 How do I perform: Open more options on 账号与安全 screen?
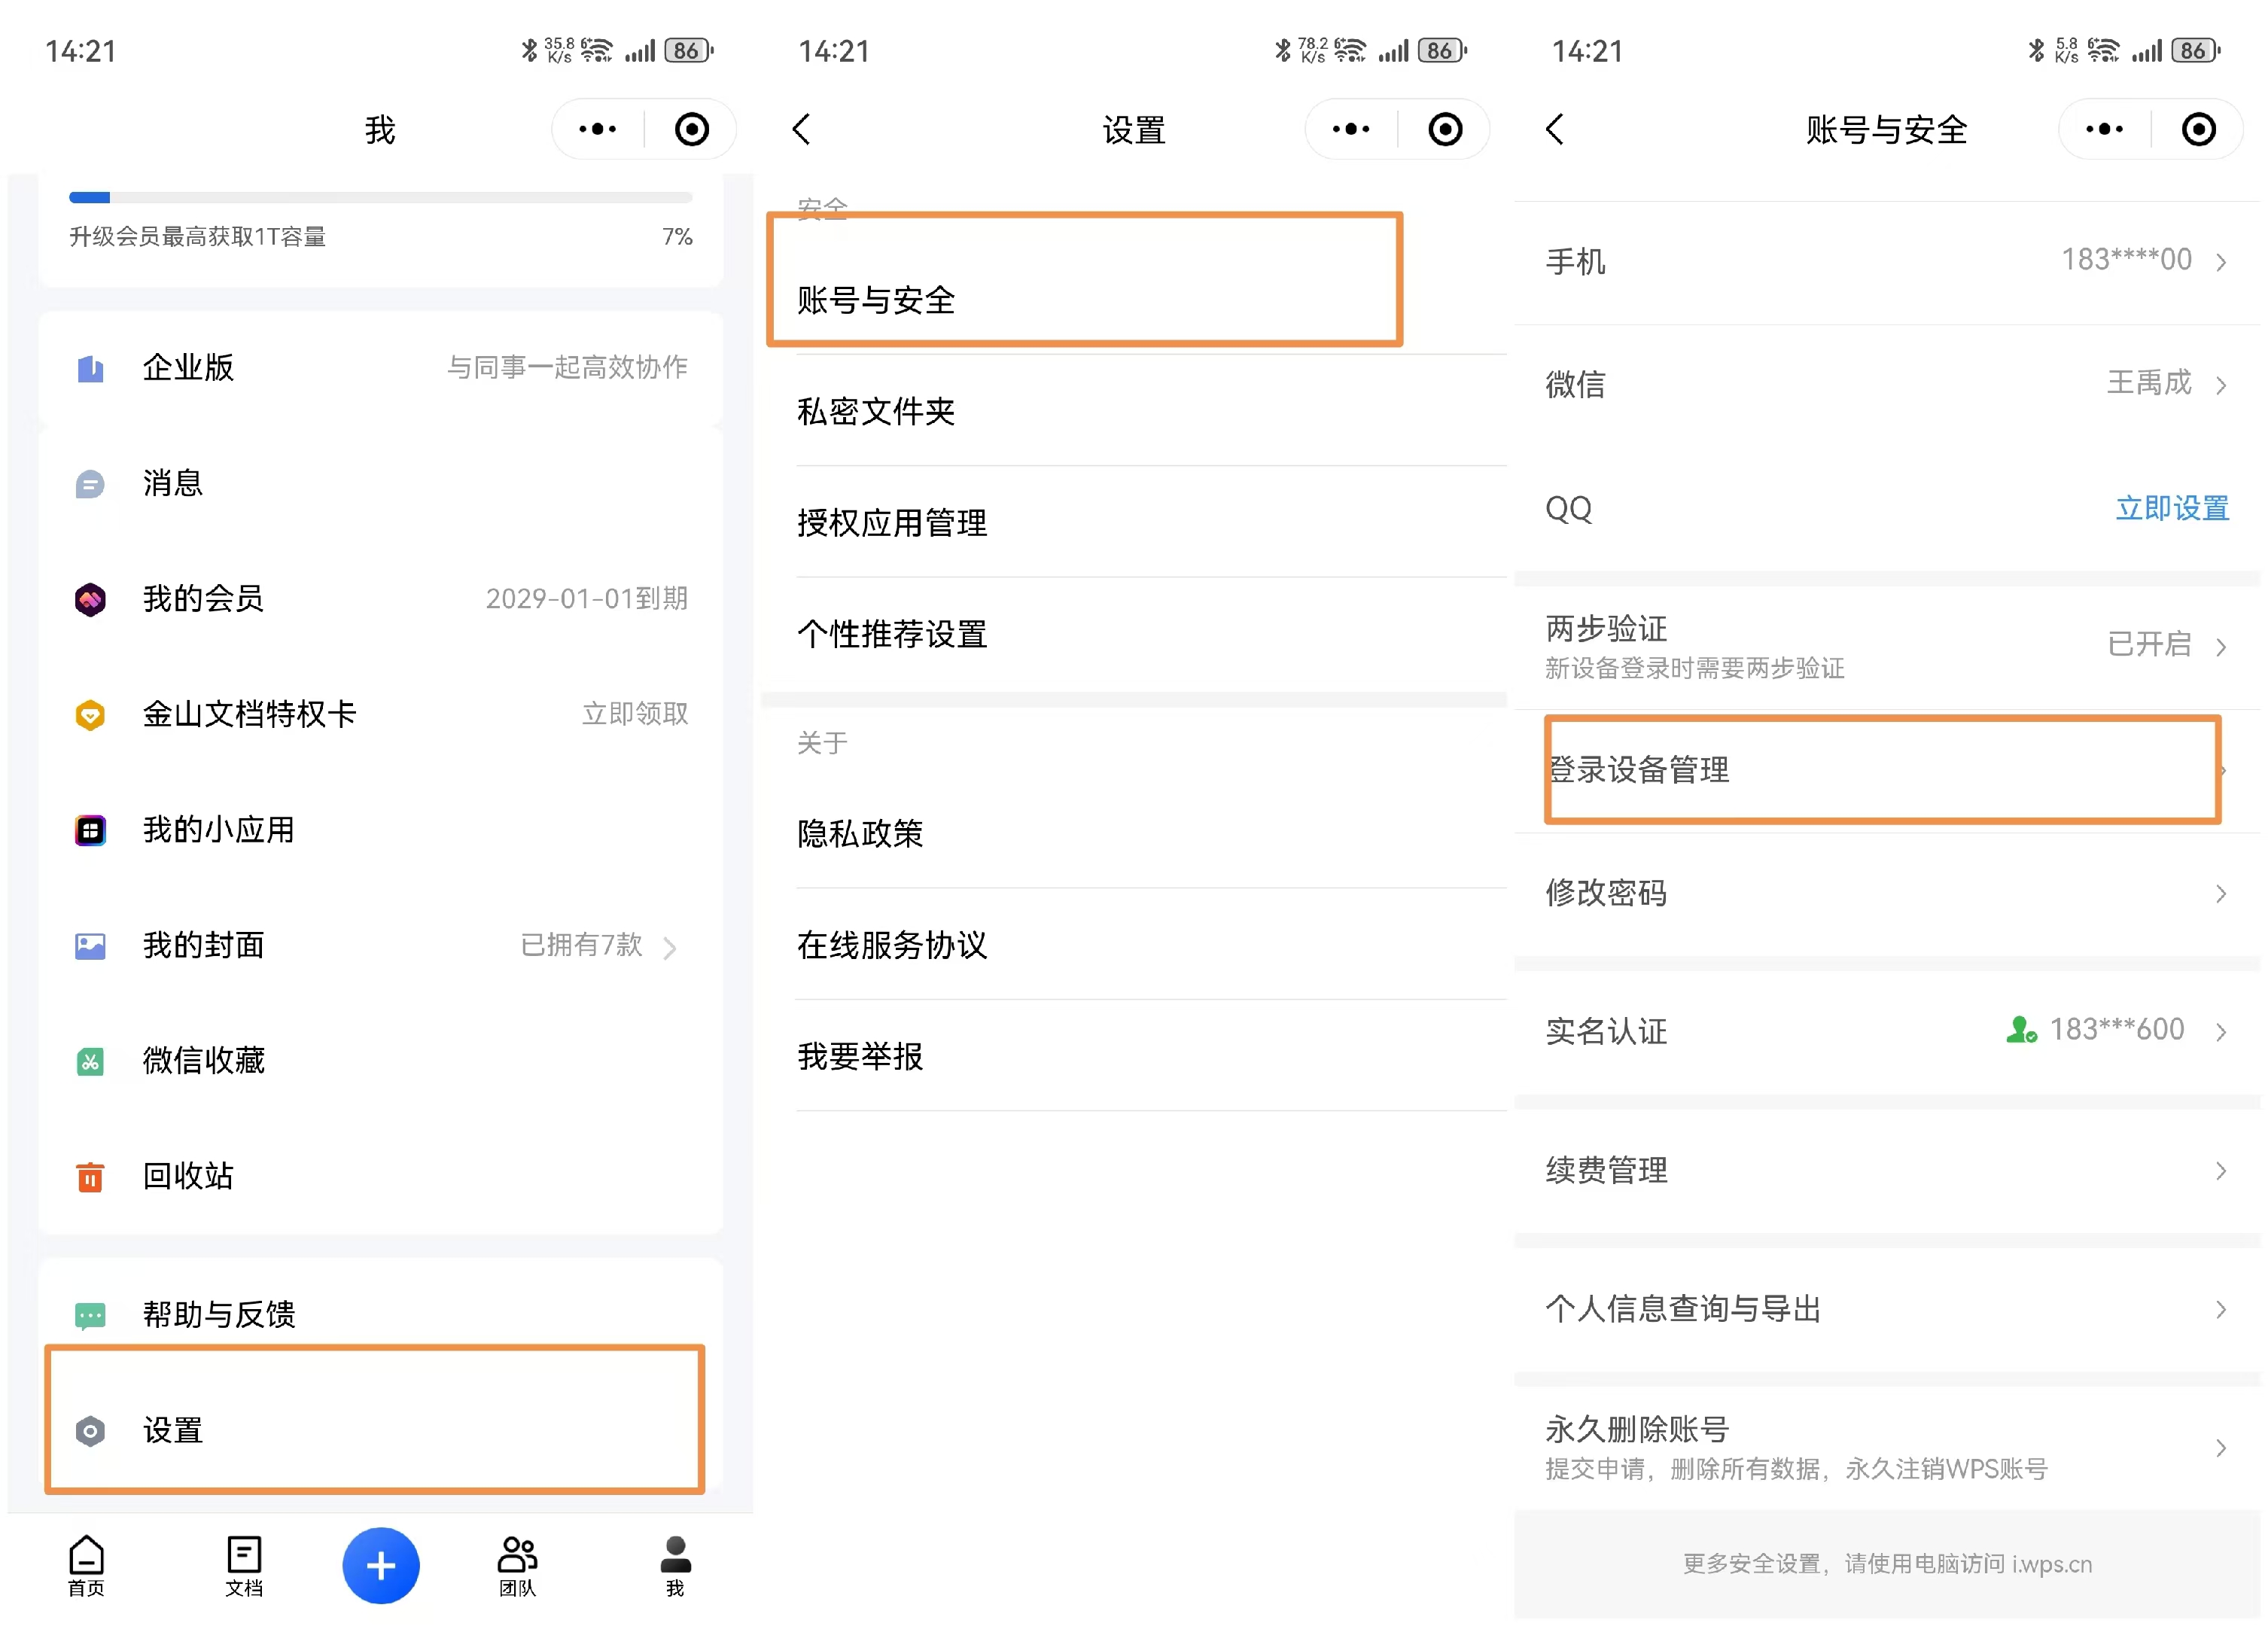coord(2104,129)
